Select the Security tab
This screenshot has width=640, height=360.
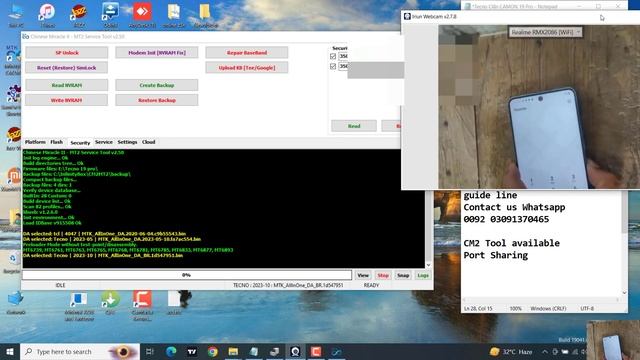point(80,142)
